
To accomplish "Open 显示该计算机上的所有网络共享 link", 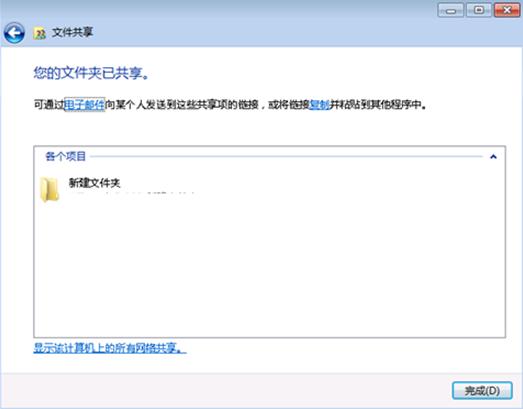I will click(x=109, y=348).
